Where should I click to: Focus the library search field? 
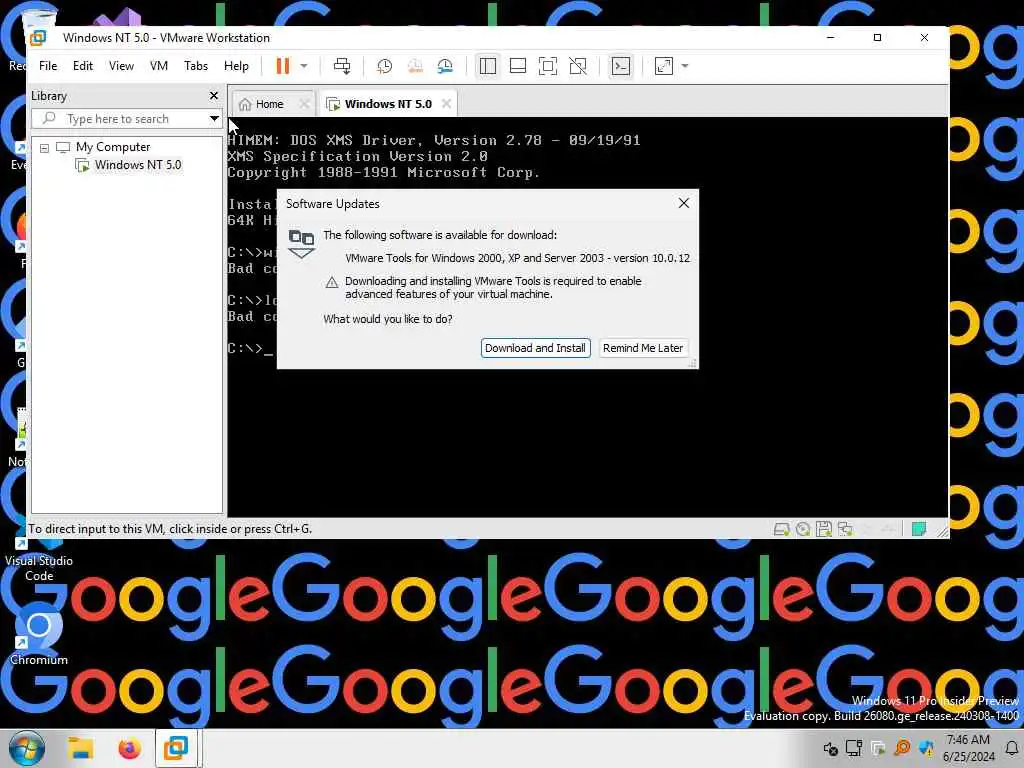pyautogui.click(x=118, y=119)
